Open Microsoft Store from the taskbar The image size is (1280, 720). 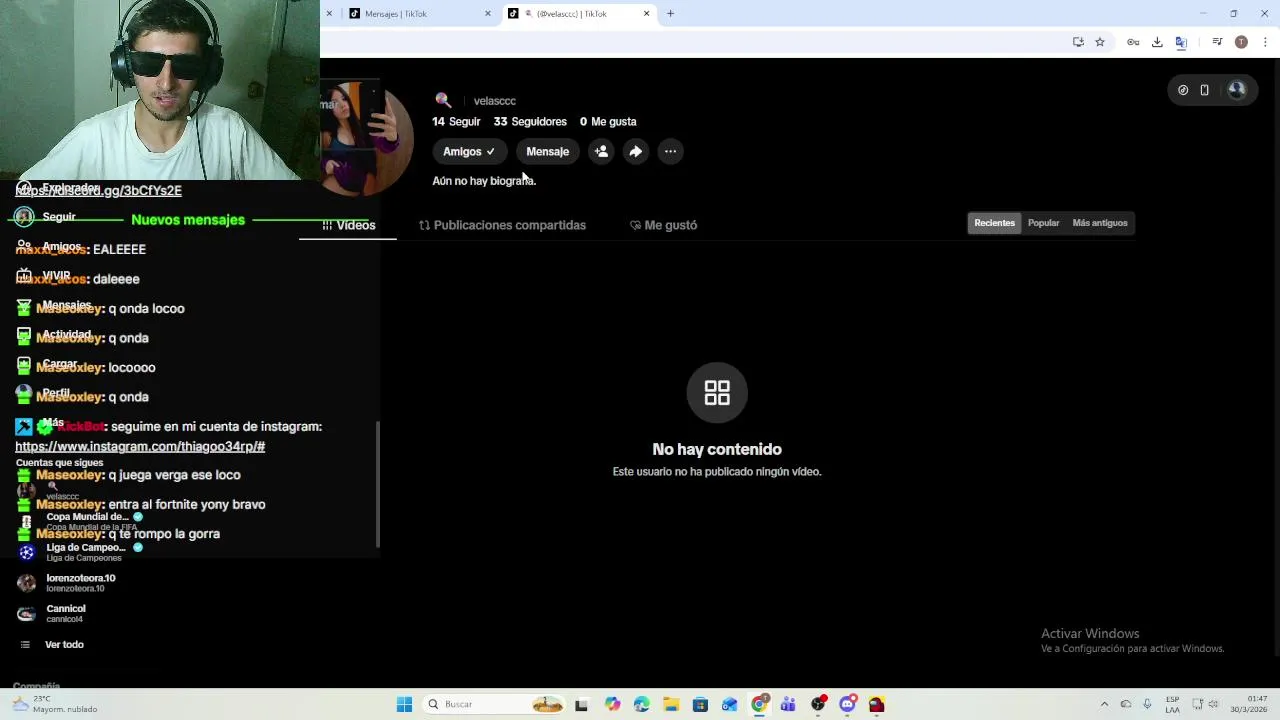(700, 704)
